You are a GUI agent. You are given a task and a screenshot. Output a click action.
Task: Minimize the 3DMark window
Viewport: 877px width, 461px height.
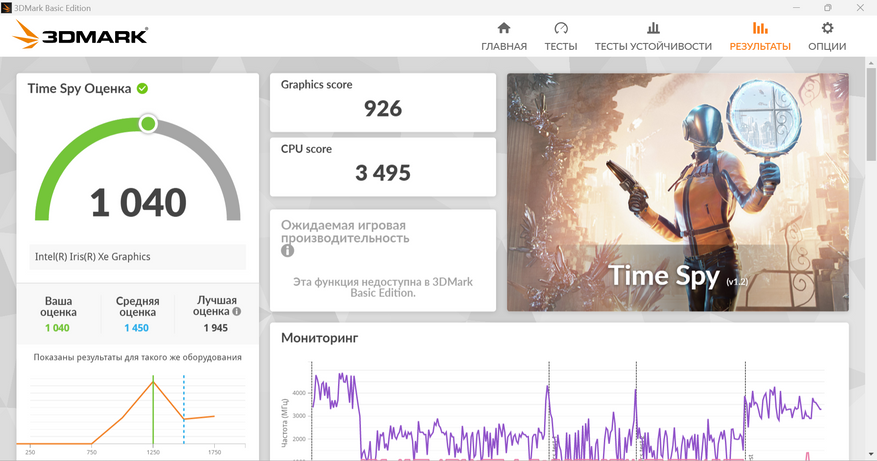796,8
